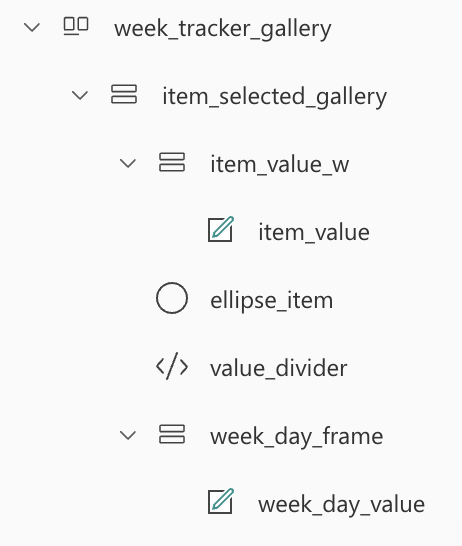Select the ellipse_item shape
Image resolution: width=462 pixels, height=546 pixels.
272,301
